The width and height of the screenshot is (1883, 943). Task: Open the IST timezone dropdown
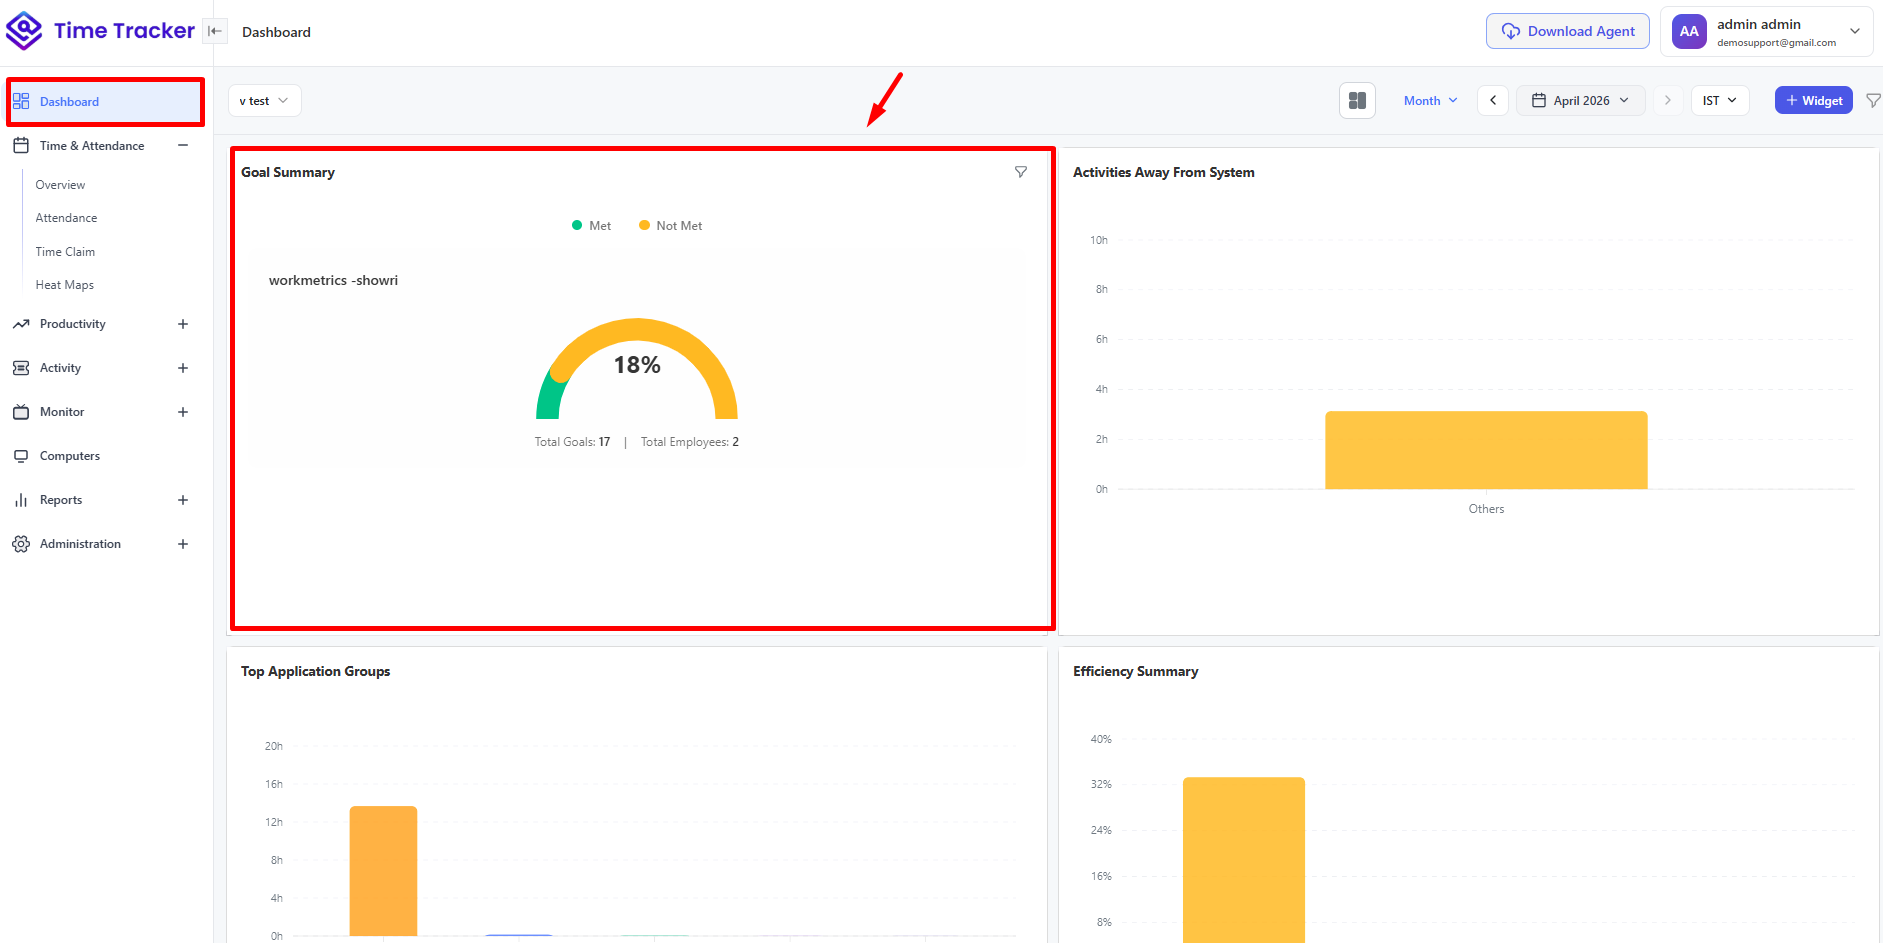(x=1720, y=101)
